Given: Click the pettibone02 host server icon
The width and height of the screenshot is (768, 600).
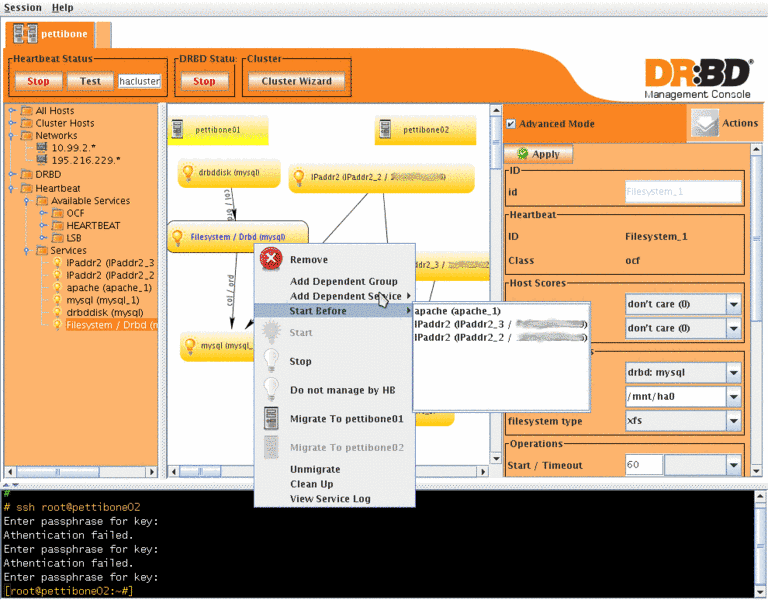Looking at the screenshot, I should 385,129.
